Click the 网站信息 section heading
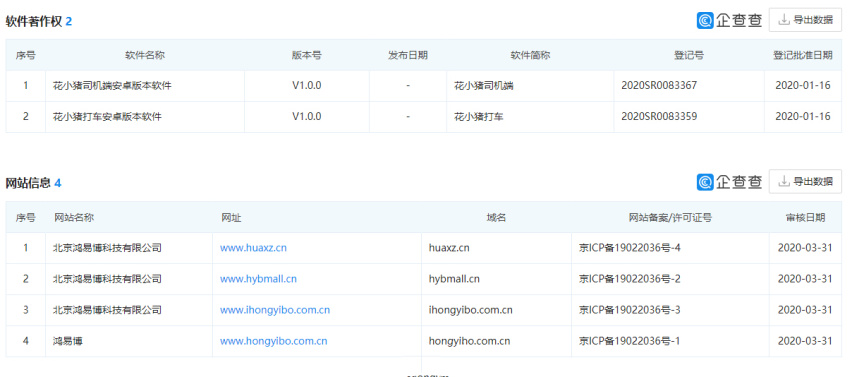The image size is (852, 377). (28, 183)
